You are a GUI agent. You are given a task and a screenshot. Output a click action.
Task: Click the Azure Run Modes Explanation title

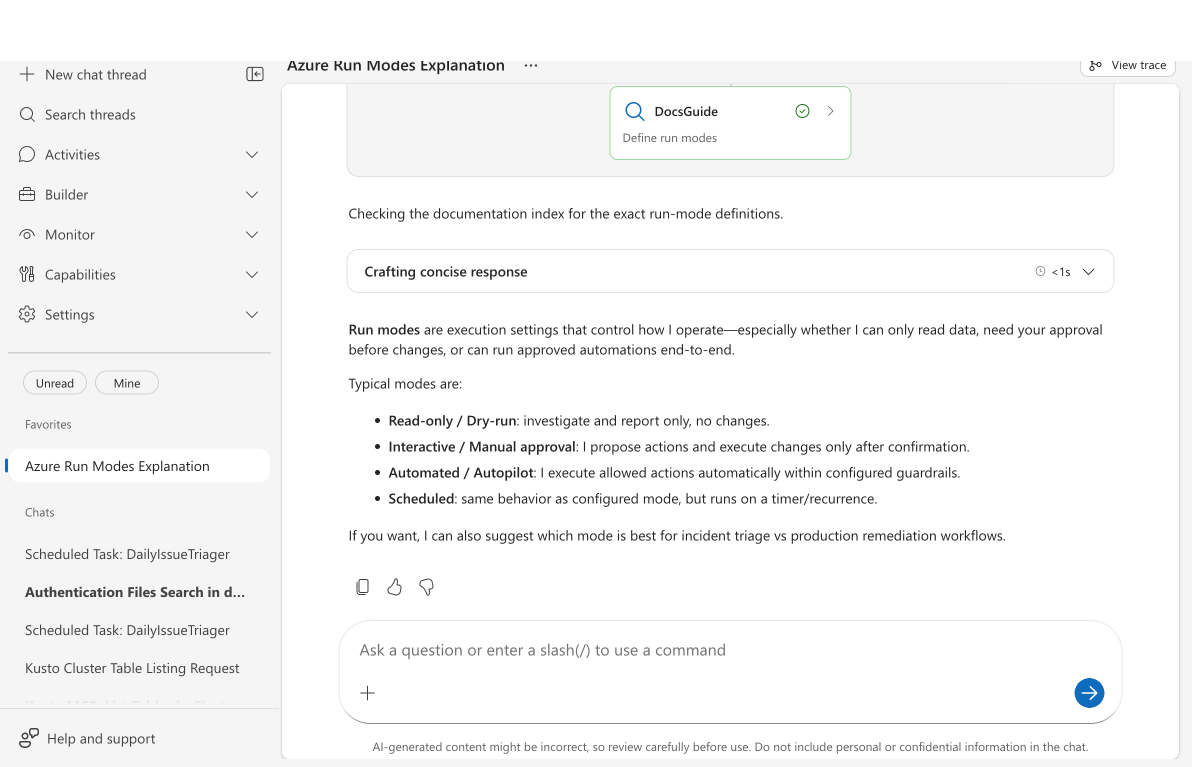point(395,65)
